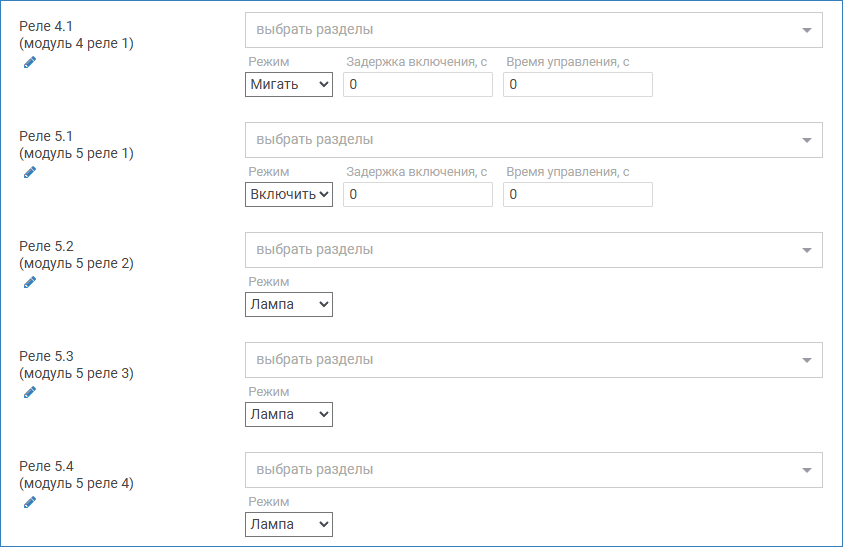Open 'выбрать разделы' list for Реле 5.4
The height and width of the screenshot is (547, 843).
[x=534, y=470]
